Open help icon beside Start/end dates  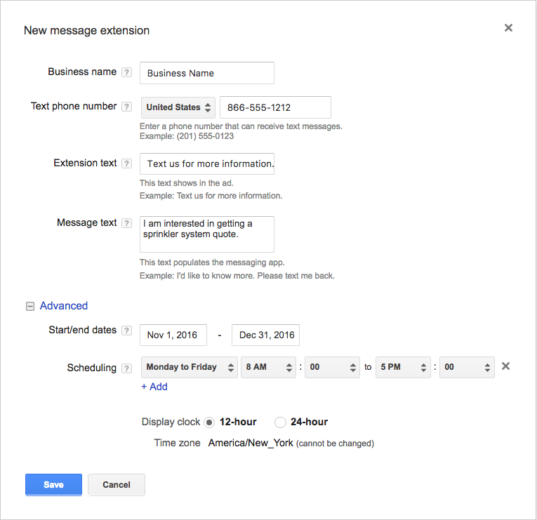pos(127,331)
